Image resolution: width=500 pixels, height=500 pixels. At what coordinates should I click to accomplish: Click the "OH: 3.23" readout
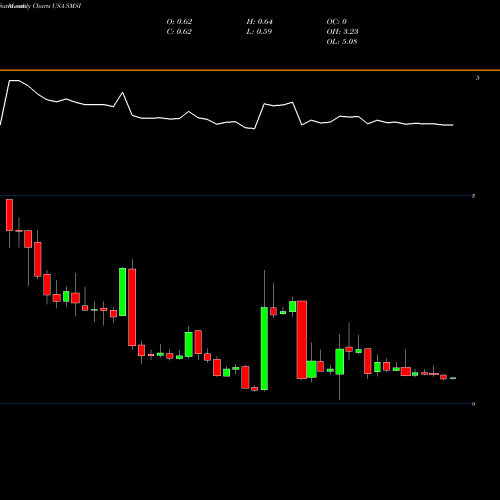343,32
